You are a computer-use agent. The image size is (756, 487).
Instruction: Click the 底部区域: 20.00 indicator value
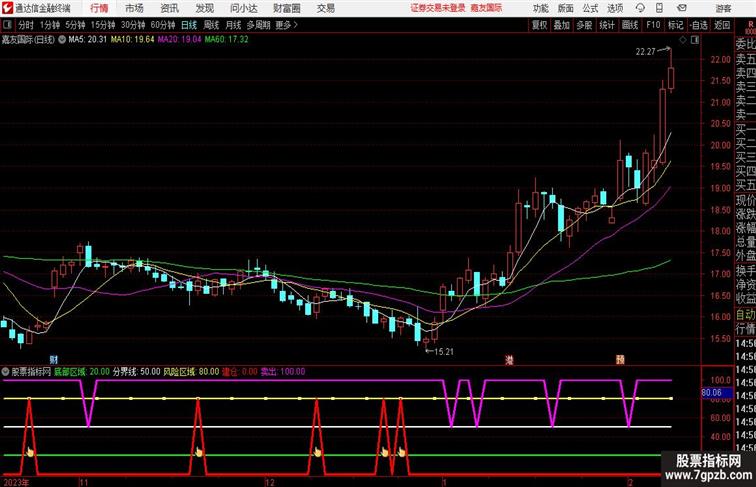click(x=81, y=372)
